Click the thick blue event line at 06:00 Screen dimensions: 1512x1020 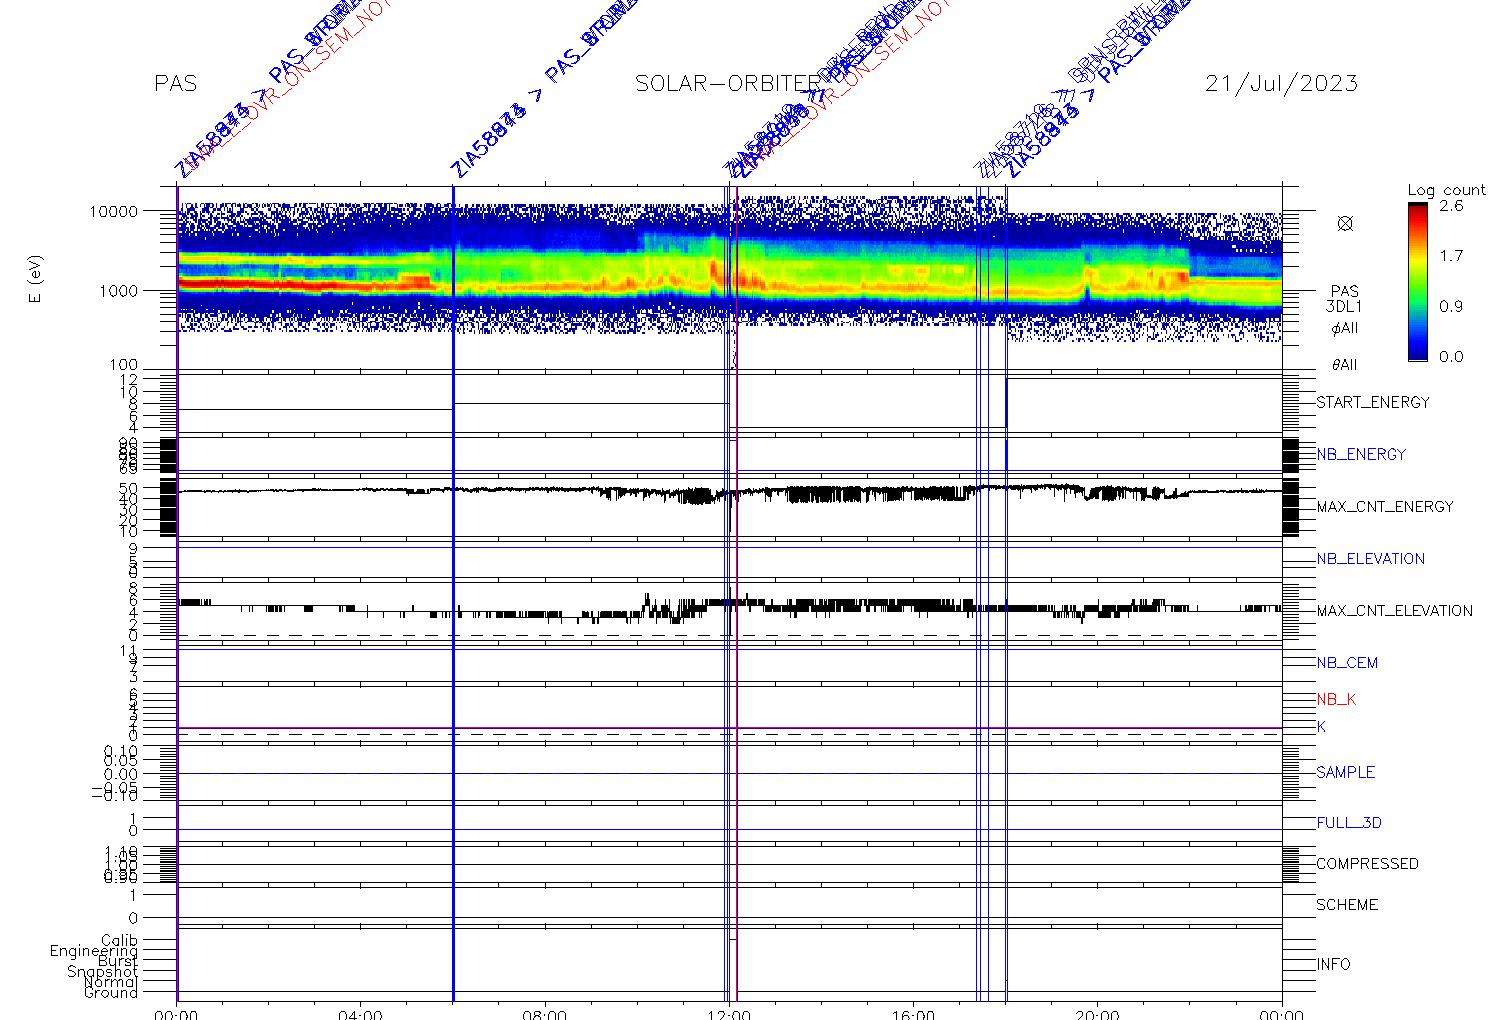coord(453,593)
